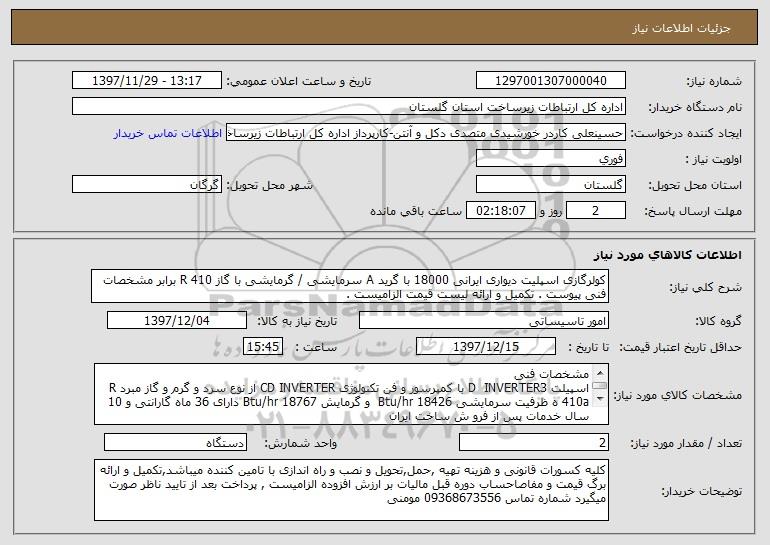
Task: Click the شرح کلی نیاز label
Action: [706, 287]
